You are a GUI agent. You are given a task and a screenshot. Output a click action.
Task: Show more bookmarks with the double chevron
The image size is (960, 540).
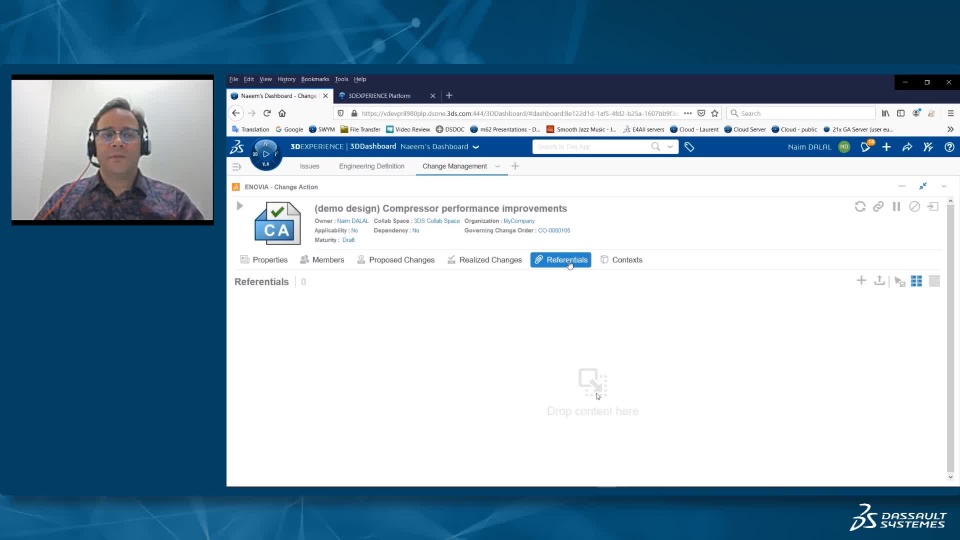click(x=950, y=129)
